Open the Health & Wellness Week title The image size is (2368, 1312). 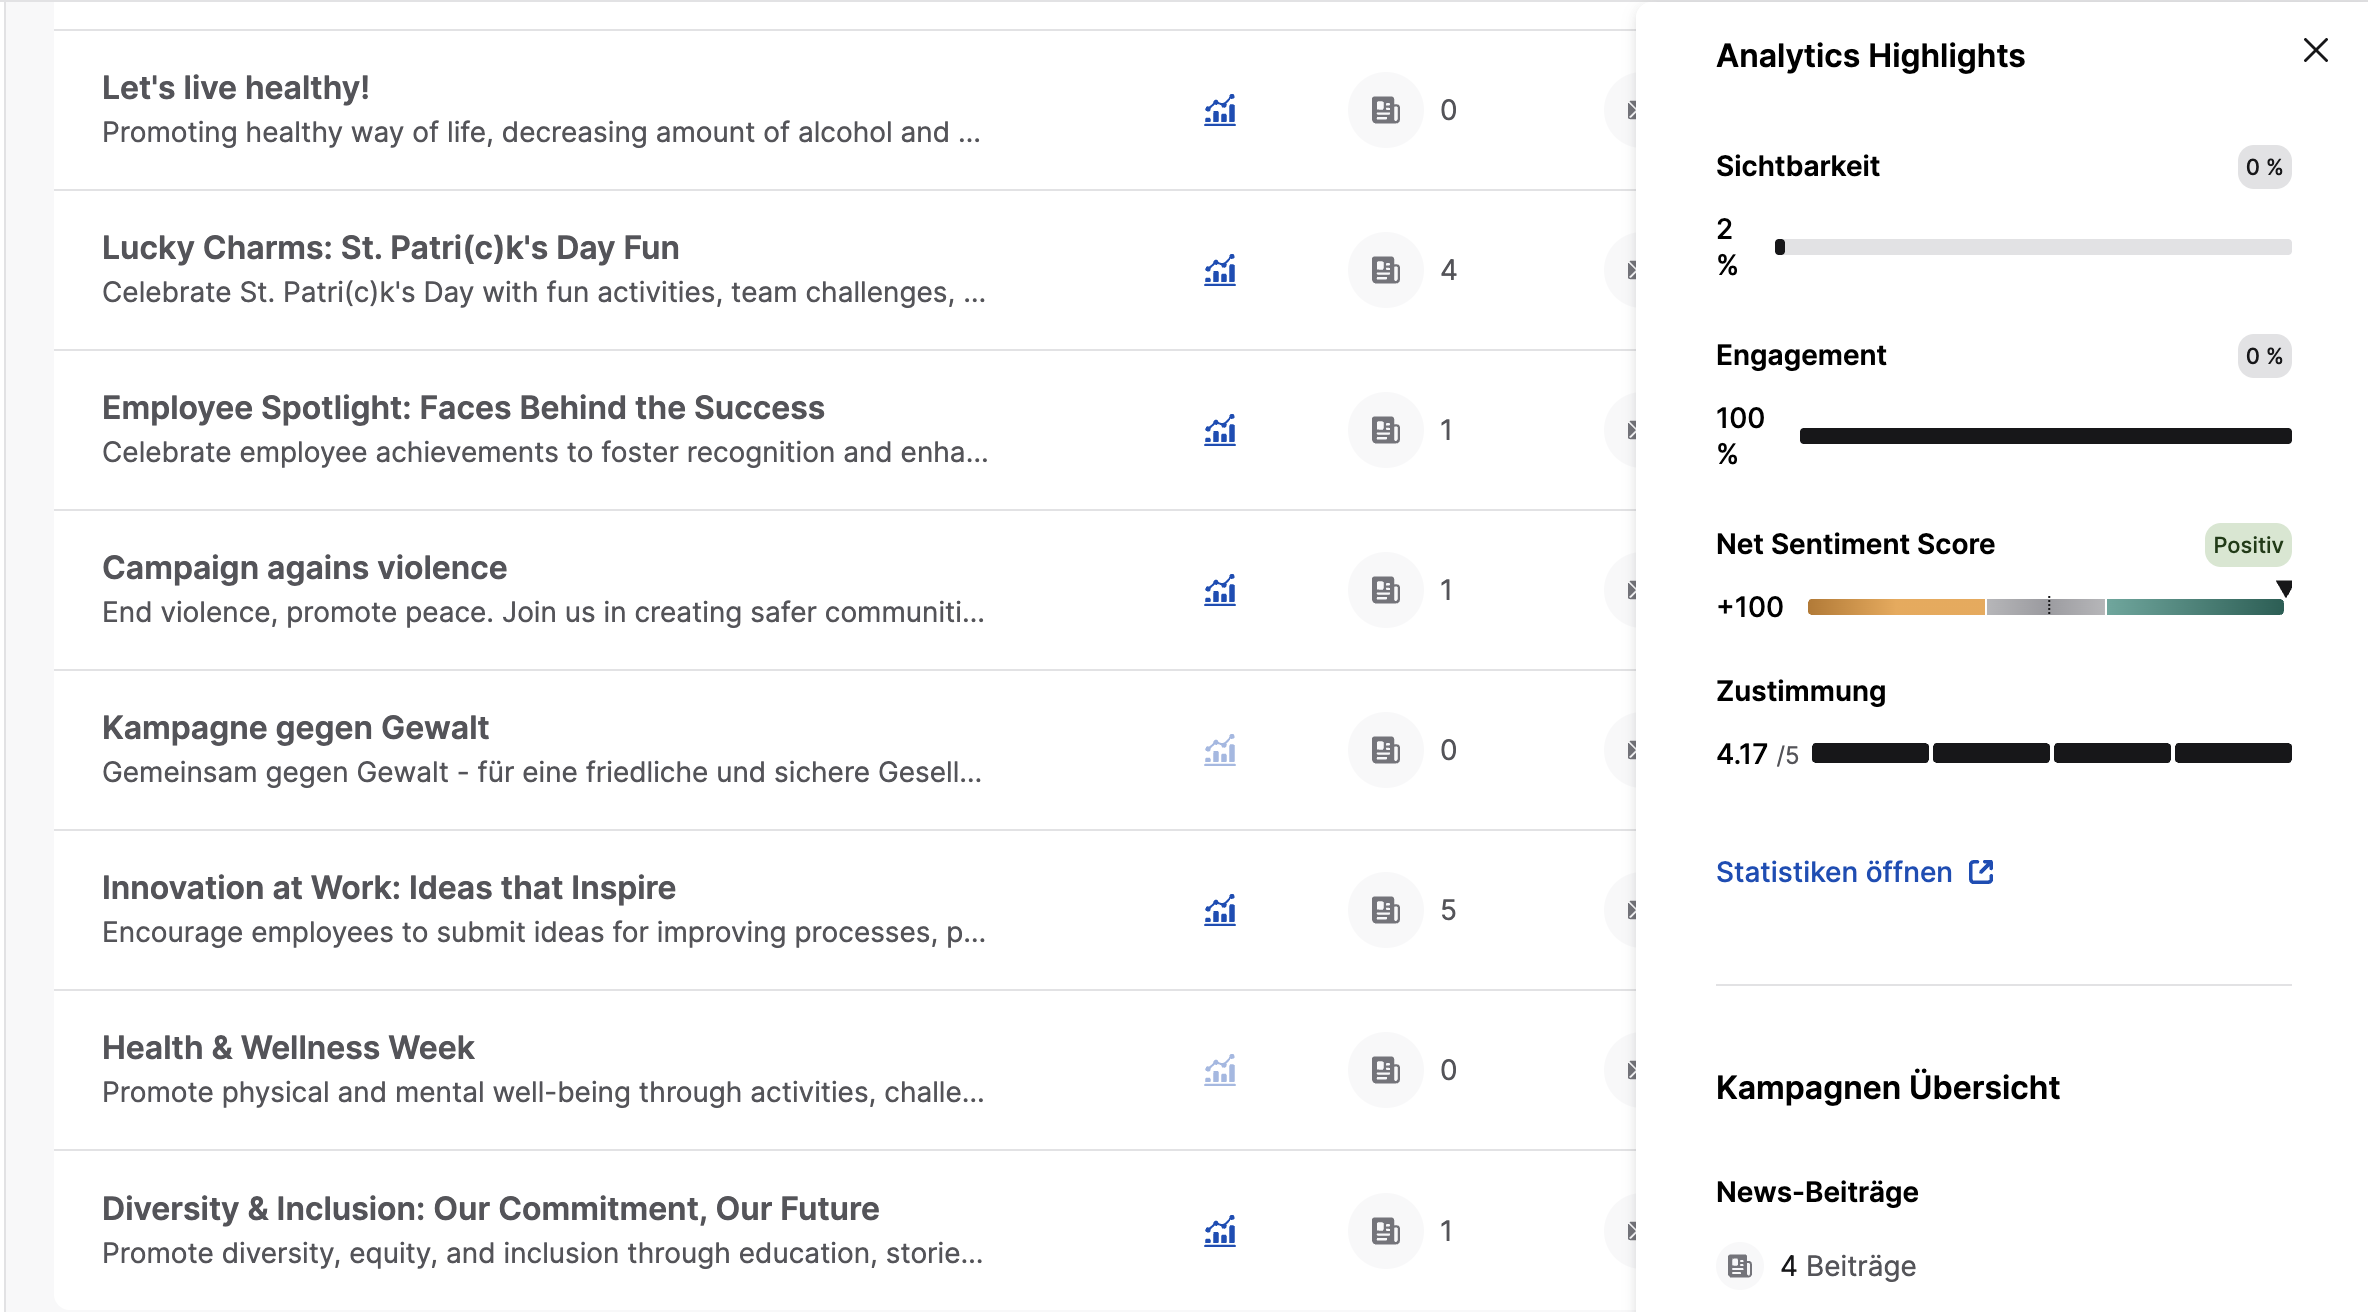tap(288, 1048)
